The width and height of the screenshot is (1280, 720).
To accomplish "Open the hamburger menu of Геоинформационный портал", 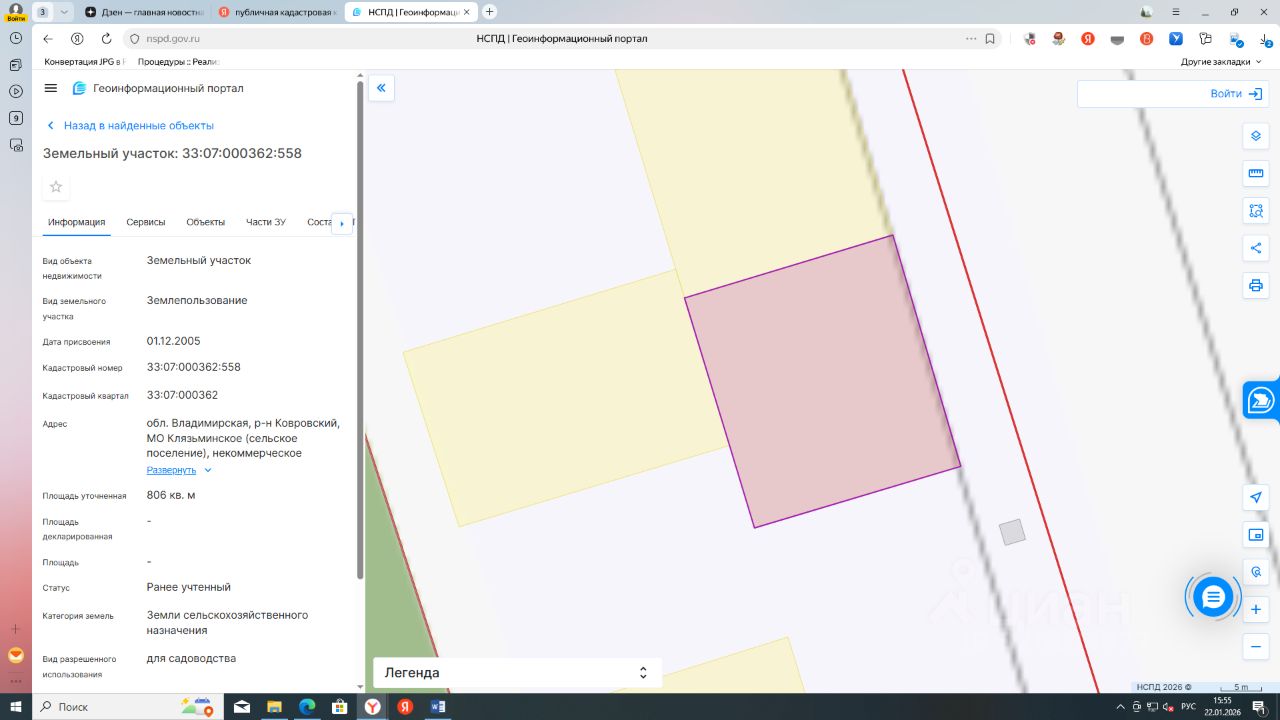I will tap(51, 88).
